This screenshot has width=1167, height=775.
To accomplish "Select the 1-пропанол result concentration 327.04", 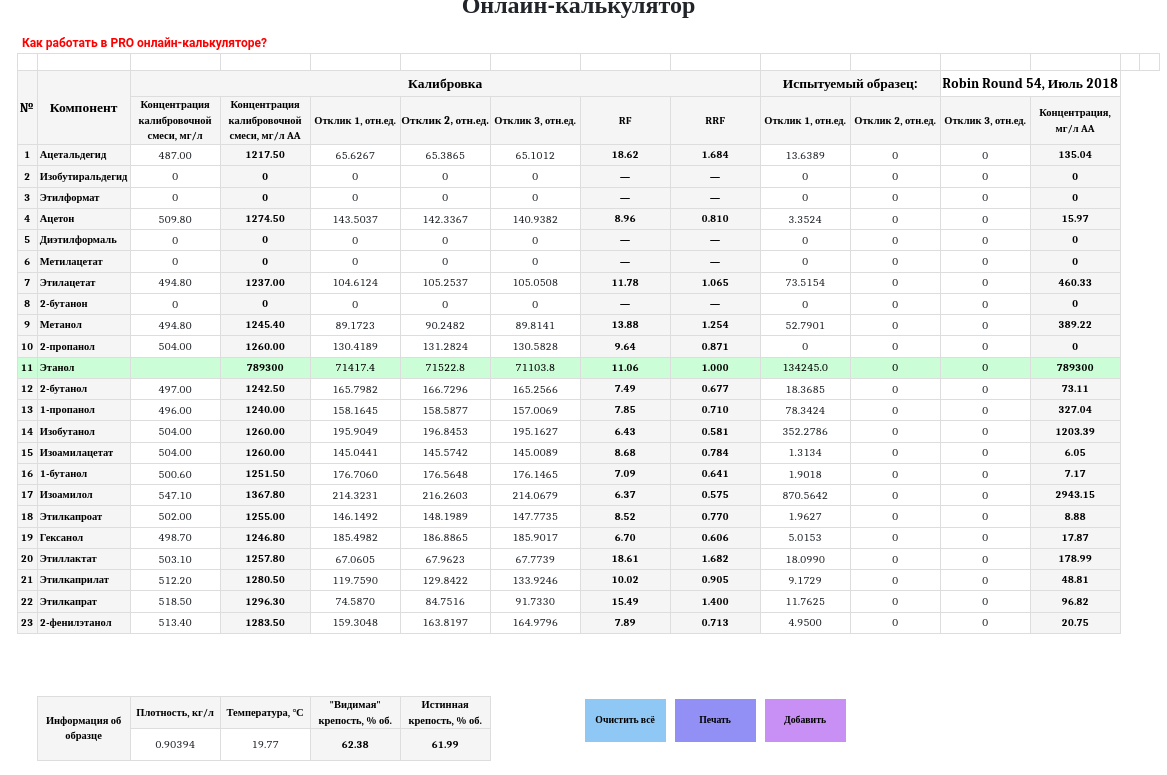I will (1075, 410).
